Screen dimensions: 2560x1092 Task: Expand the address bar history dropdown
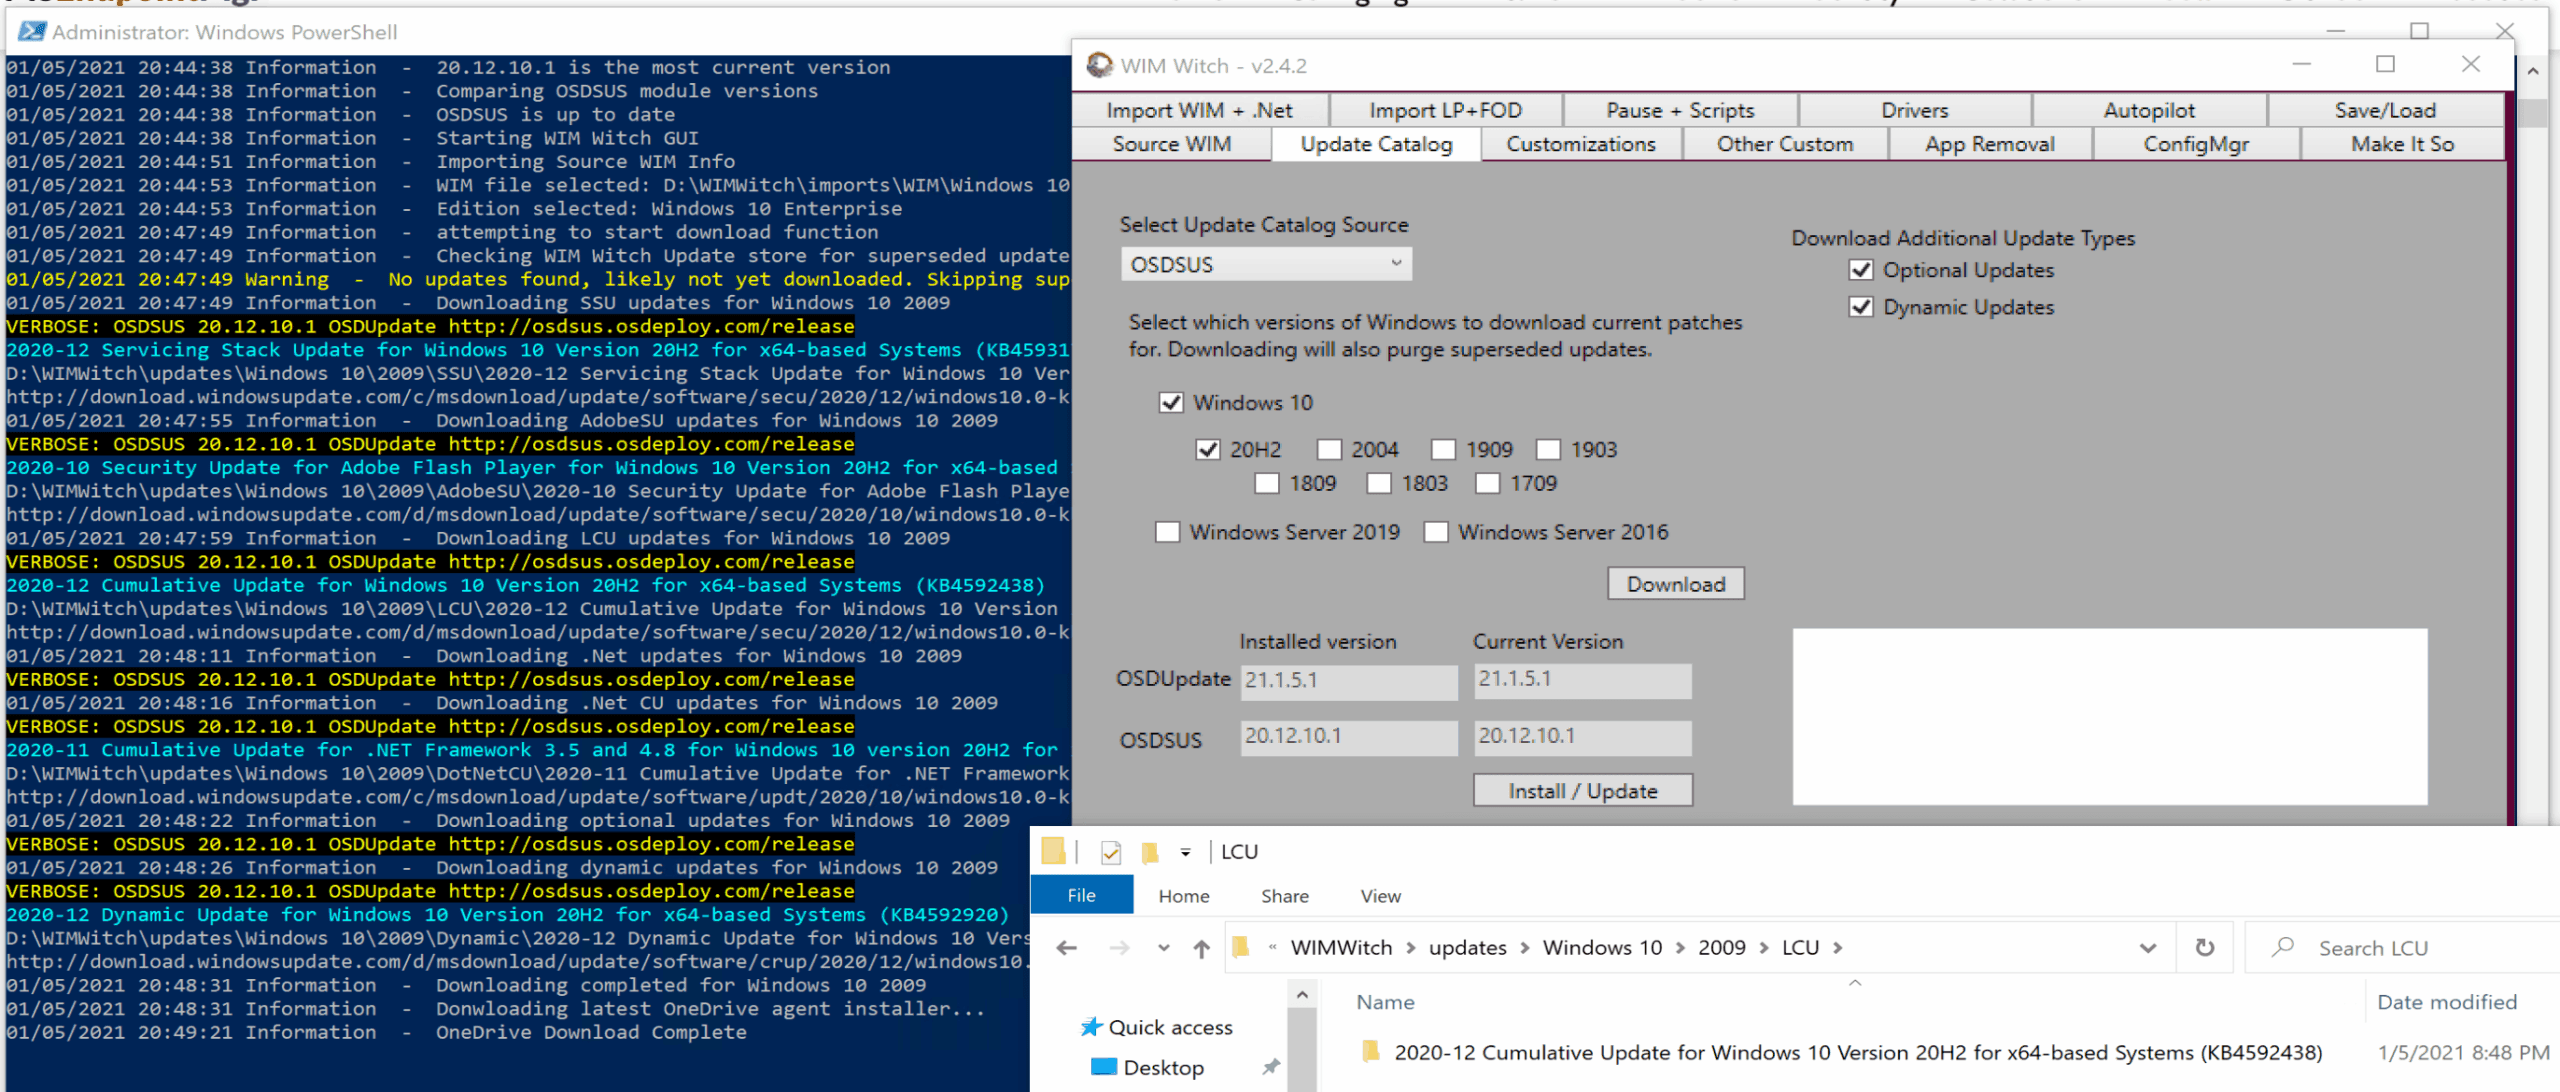[2147, 947]
